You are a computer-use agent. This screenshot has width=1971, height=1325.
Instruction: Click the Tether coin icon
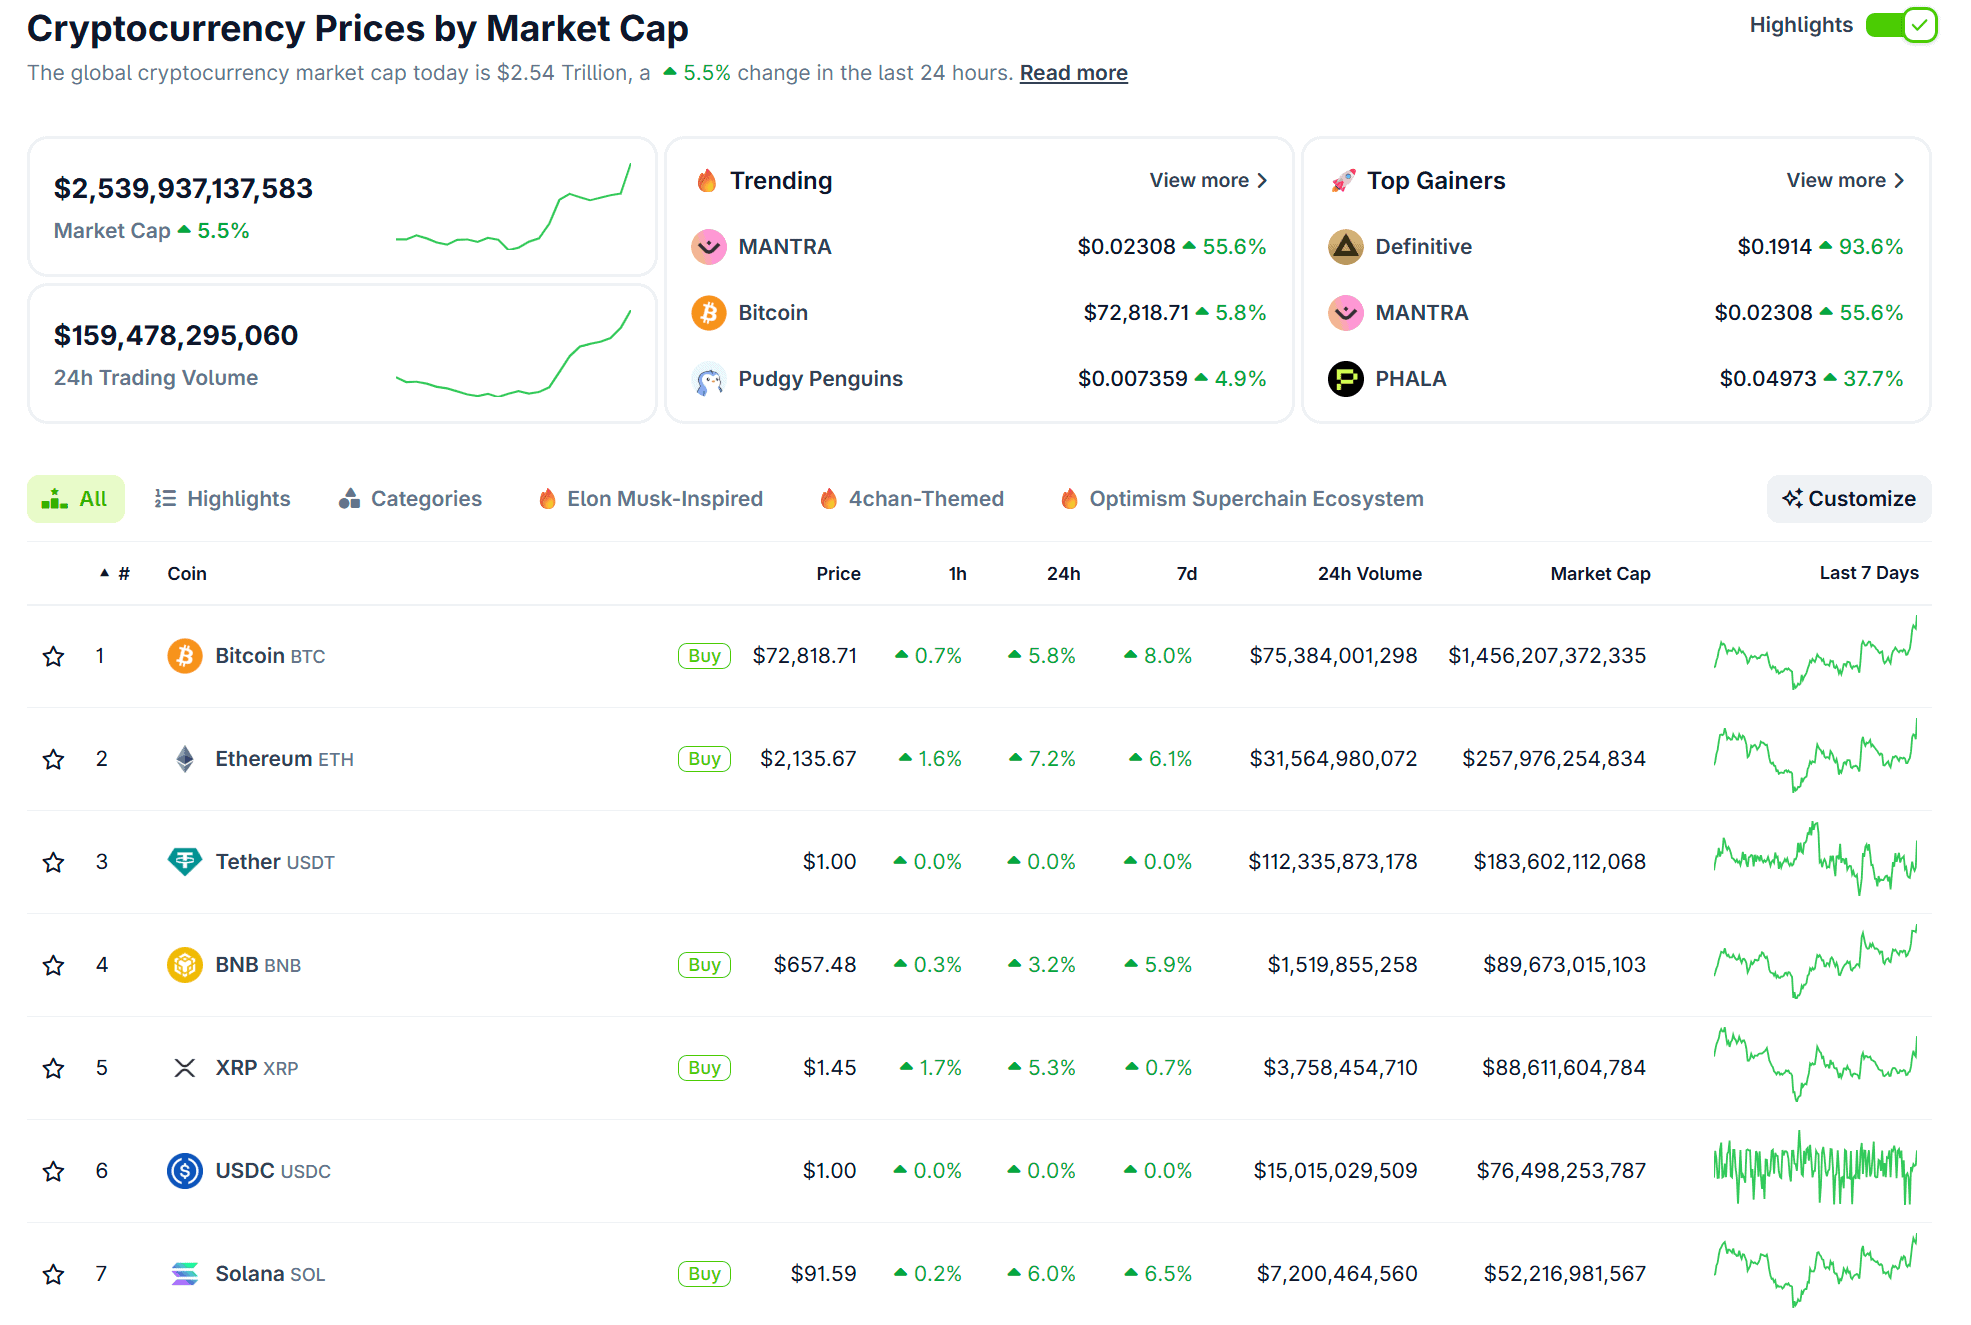click(184, 861)
